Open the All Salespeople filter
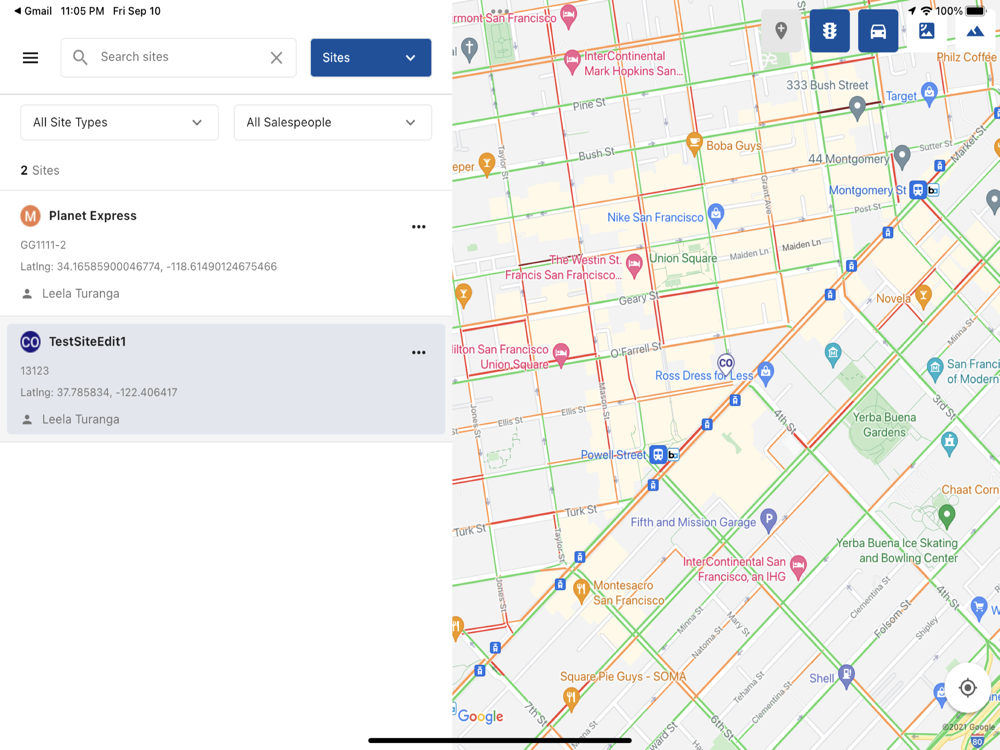Screen dimensions: 1000x750 point(332,122)
